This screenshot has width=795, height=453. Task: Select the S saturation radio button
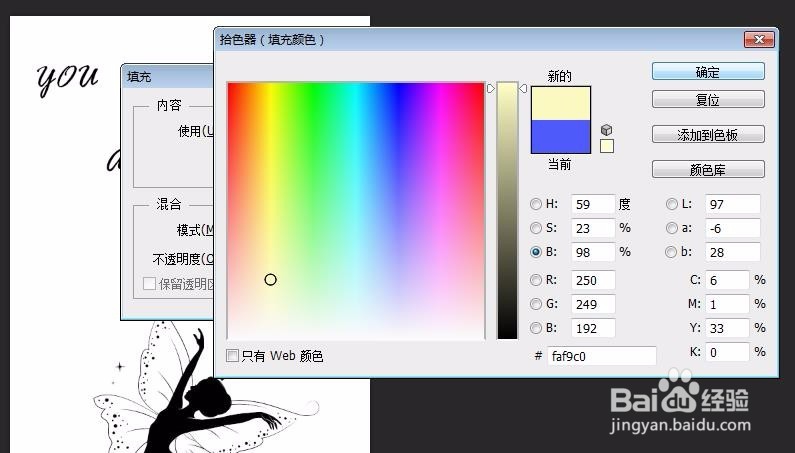click(x=535, y=228)
